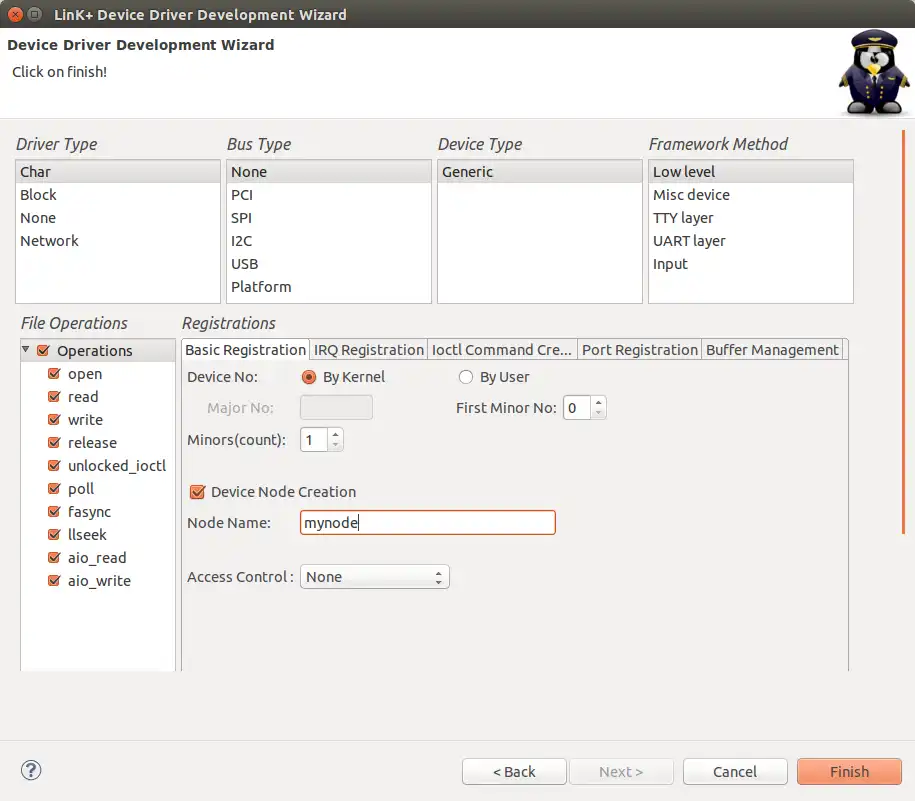This screenshot has height=801, width=915.
Task: Toggle the Operations parent checkbox
Action: [43, 351]
